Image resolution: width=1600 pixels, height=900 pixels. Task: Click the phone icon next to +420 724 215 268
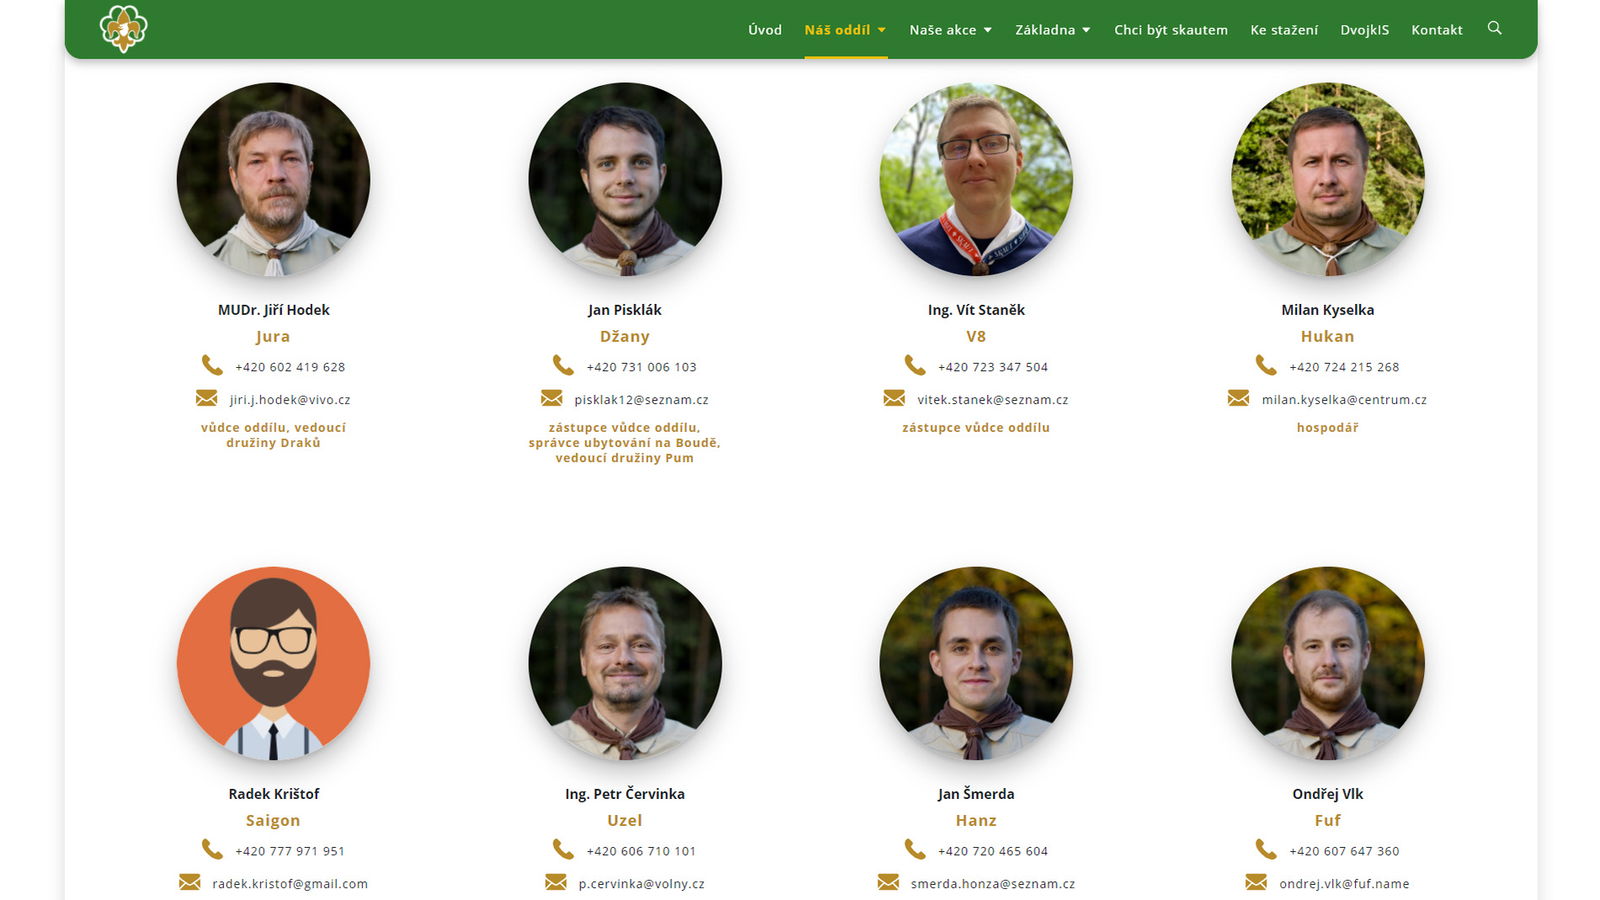point(1267,365)
